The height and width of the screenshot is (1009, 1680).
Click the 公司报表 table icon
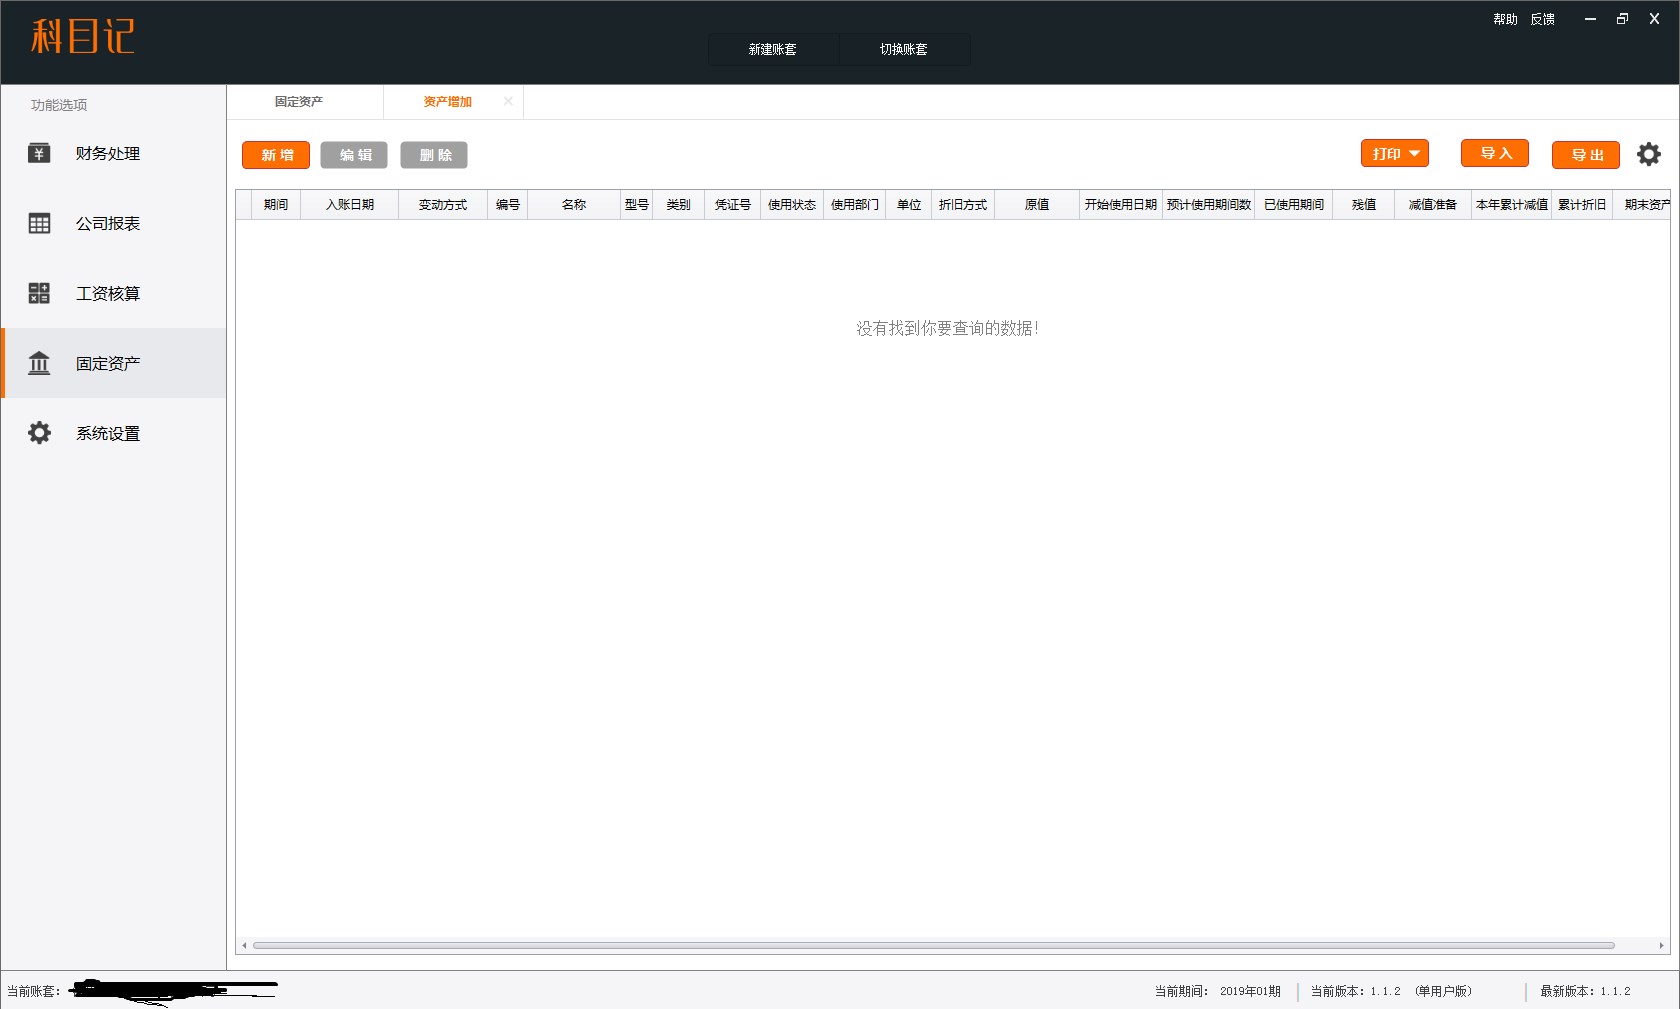click(x=39, y=223)
